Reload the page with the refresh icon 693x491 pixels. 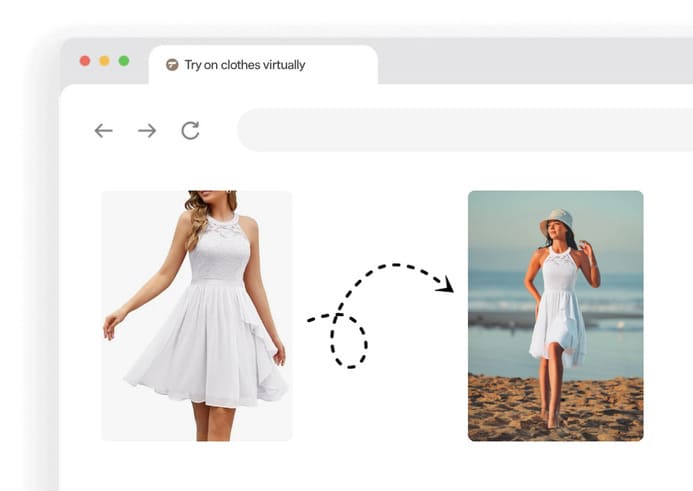[x=190, y=130]
